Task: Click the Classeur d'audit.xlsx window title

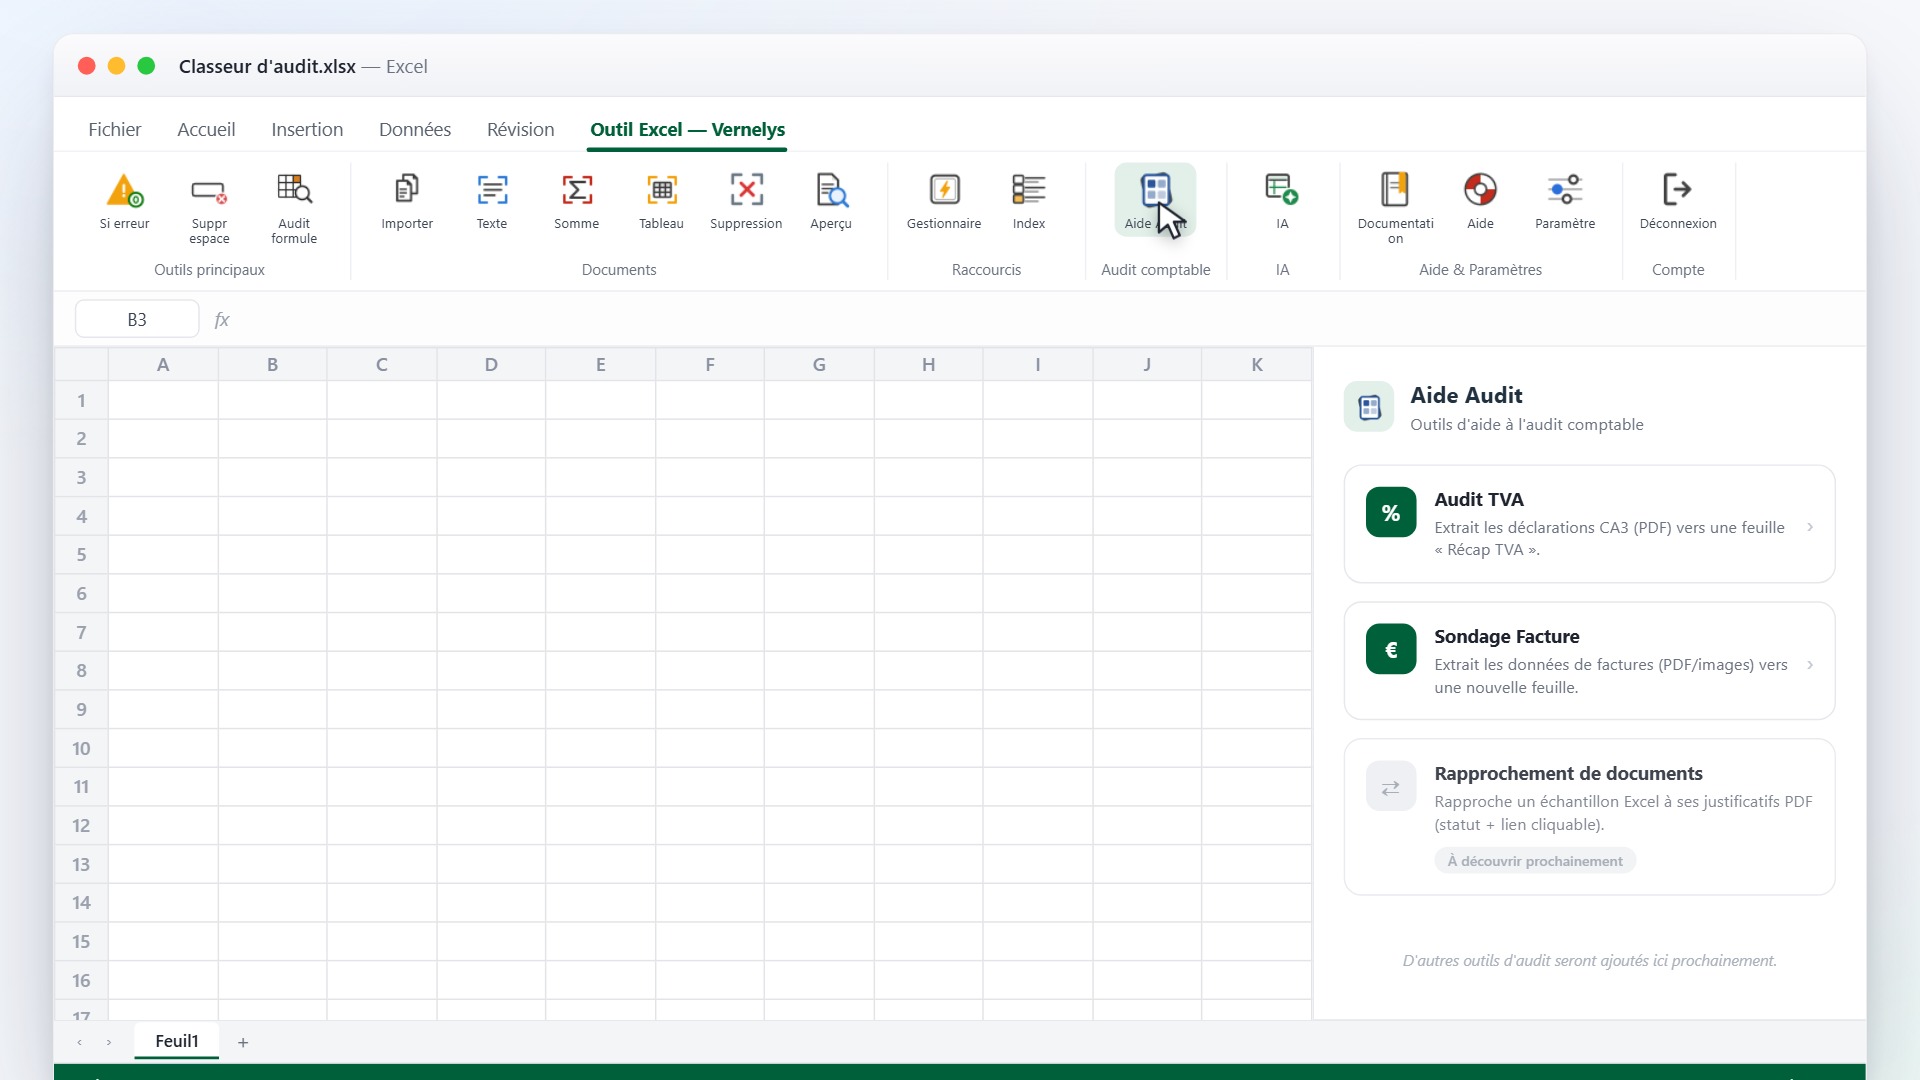Action: click(x=267, y=67)
